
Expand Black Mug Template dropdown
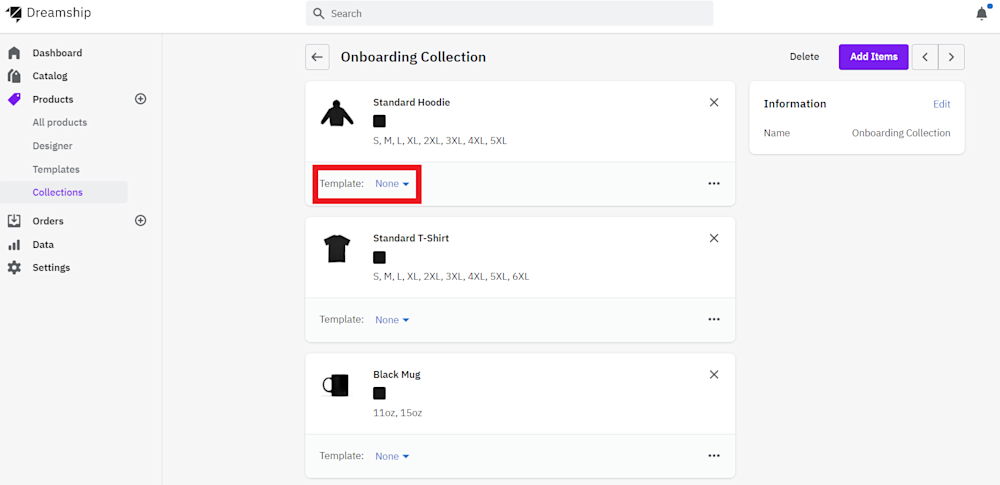tap(392, 456)
